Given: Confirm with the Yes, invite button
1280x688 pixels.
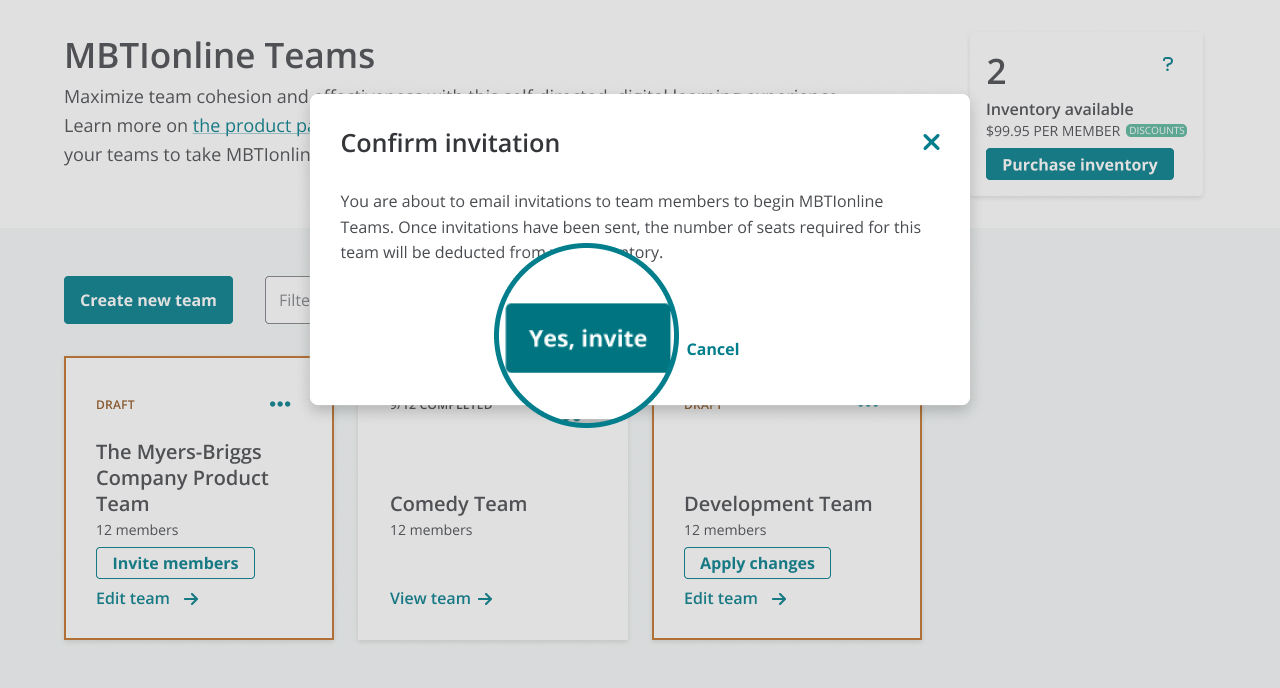Looking at the screenshot, I should [x=588, y=338].
